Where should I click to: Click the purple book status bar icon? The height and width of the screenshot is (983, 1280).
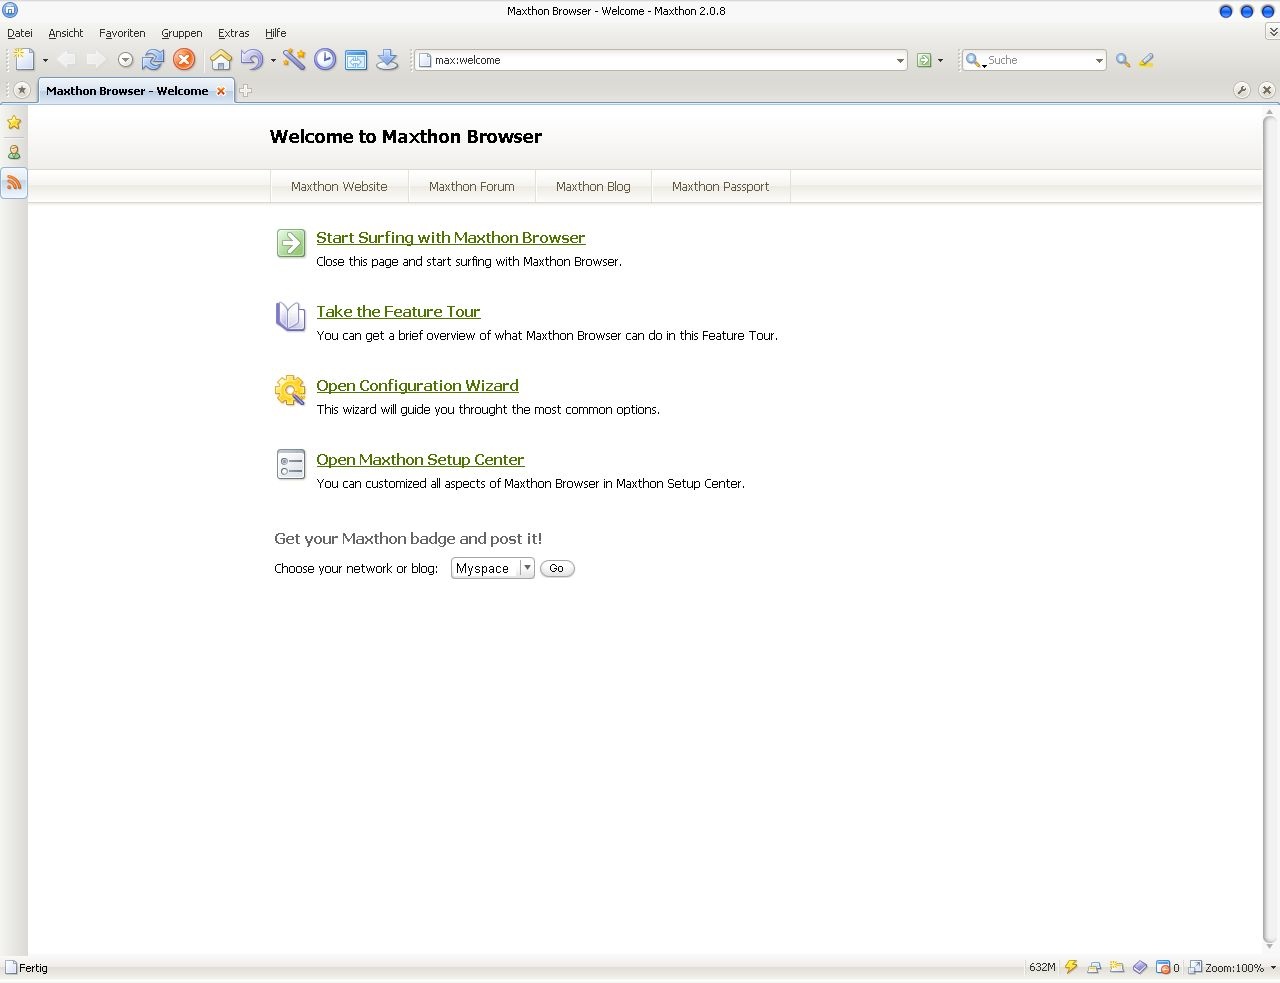point(1140,968)
